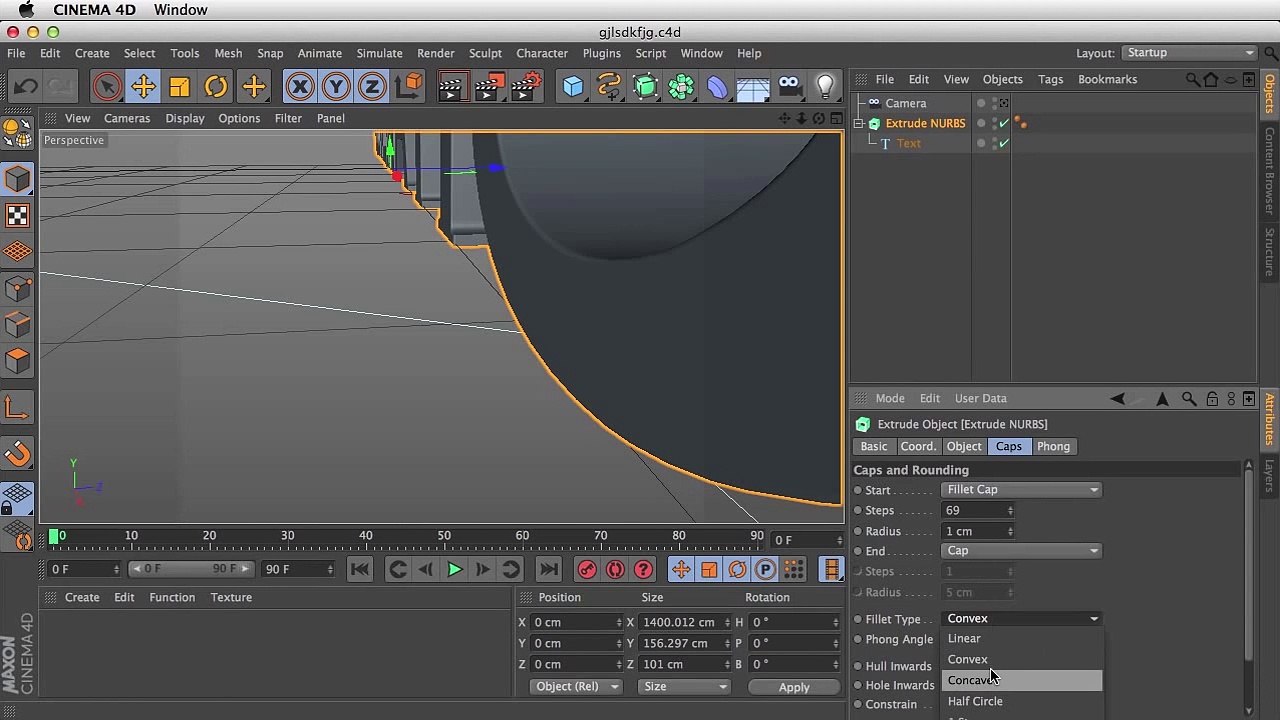Open the Mesh menu
Image resolution: width=1280 pixels, height=720 pixels.
[x=228, y=53]
